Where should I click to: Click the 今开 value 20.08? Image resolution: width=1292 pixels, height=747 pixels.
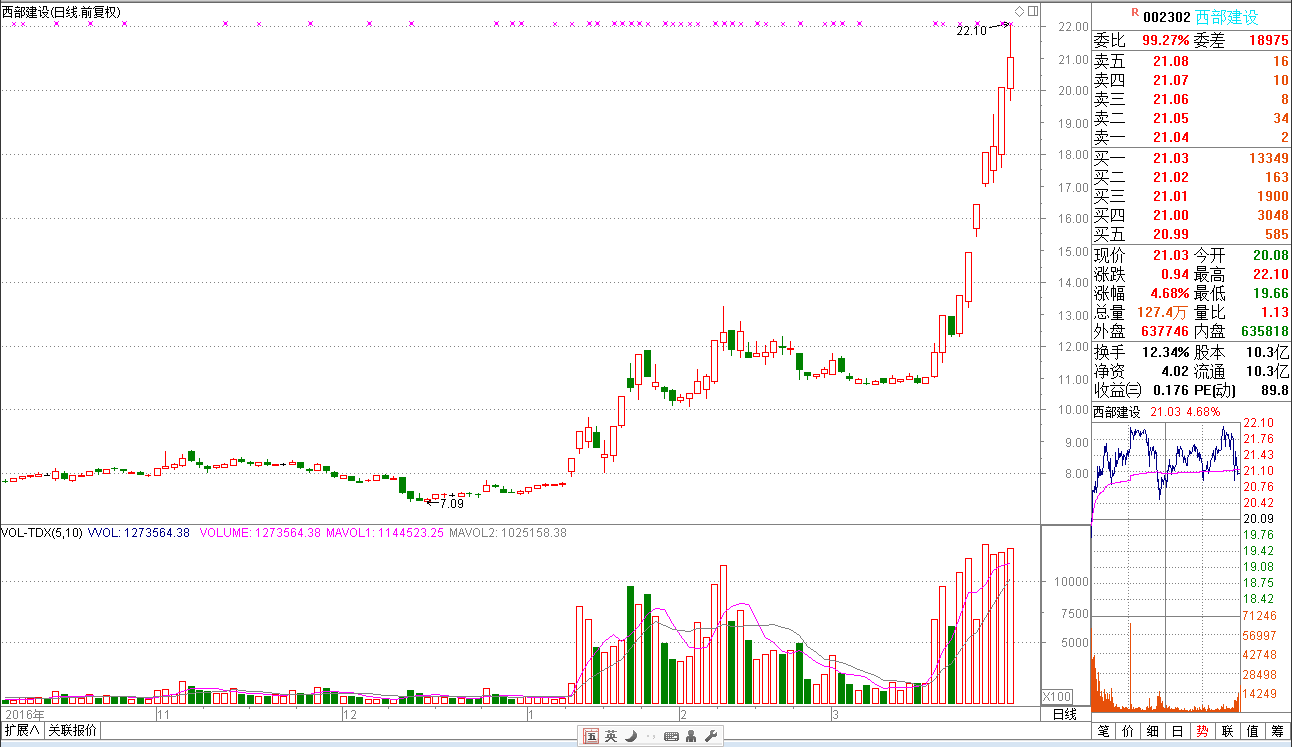pyautogui.click(x=1271, y=255)
